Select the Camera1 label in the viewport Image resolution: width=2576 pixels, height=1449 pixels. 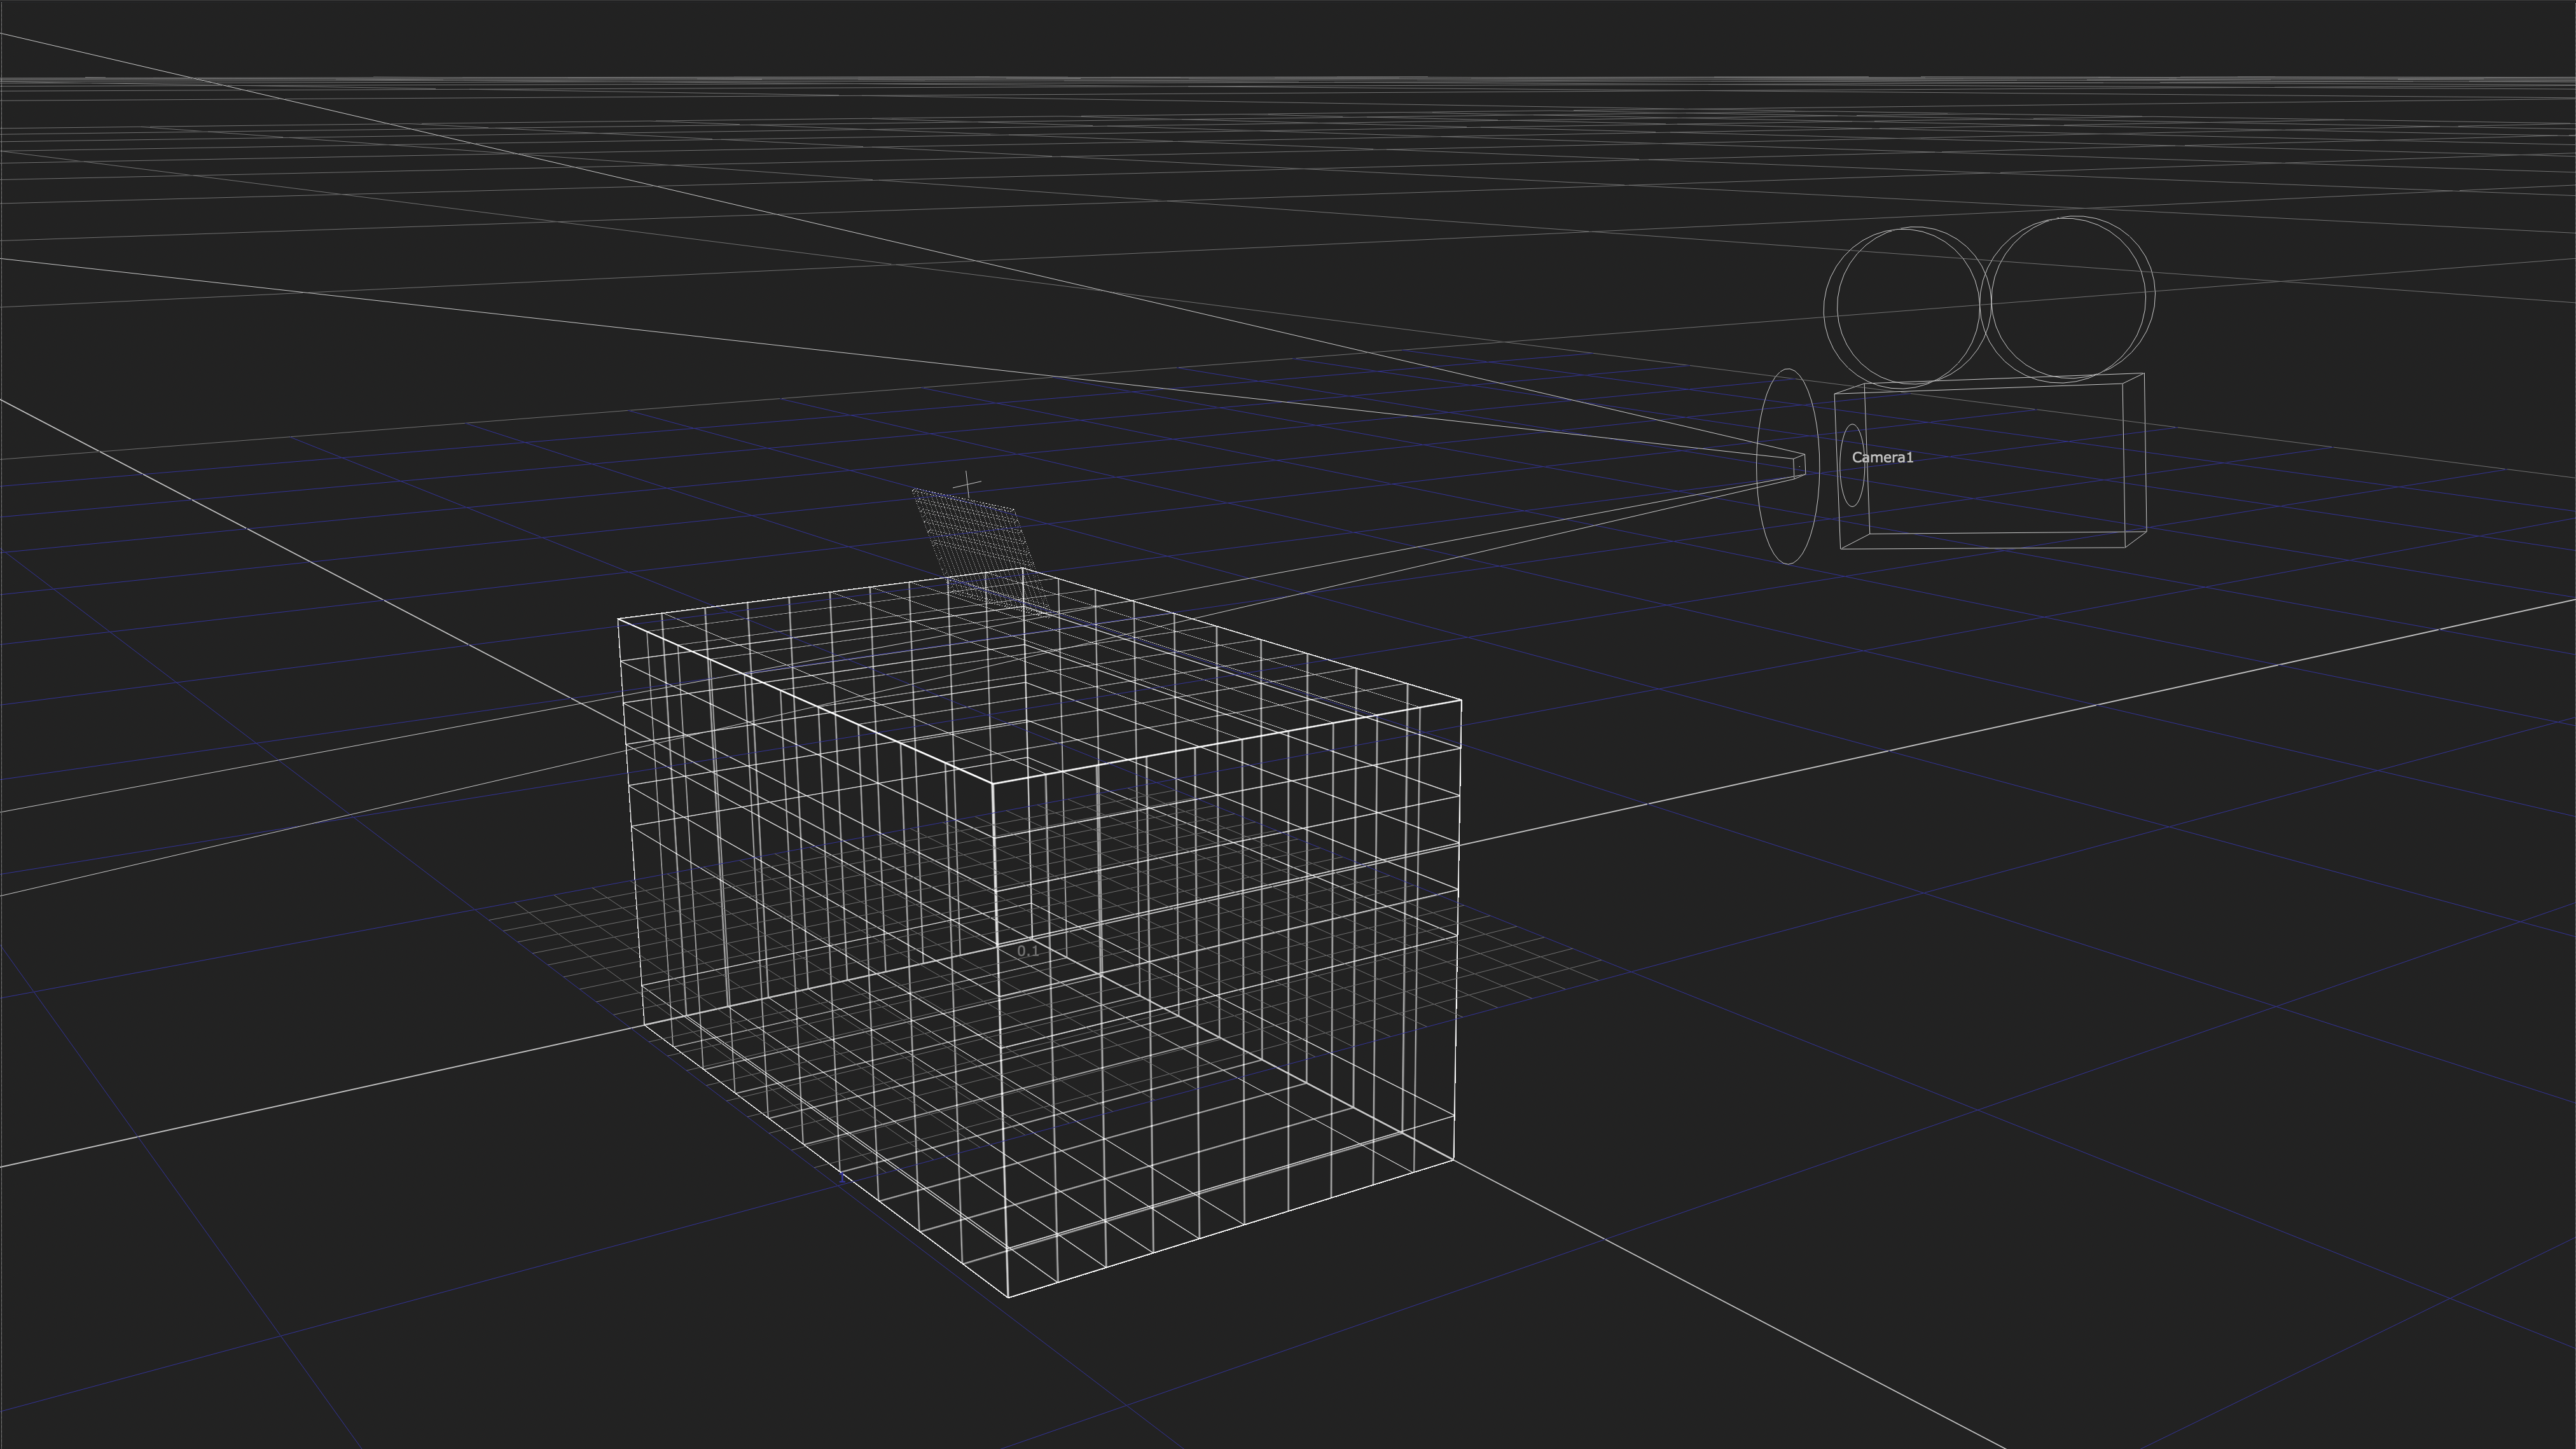coord(1882,457)
